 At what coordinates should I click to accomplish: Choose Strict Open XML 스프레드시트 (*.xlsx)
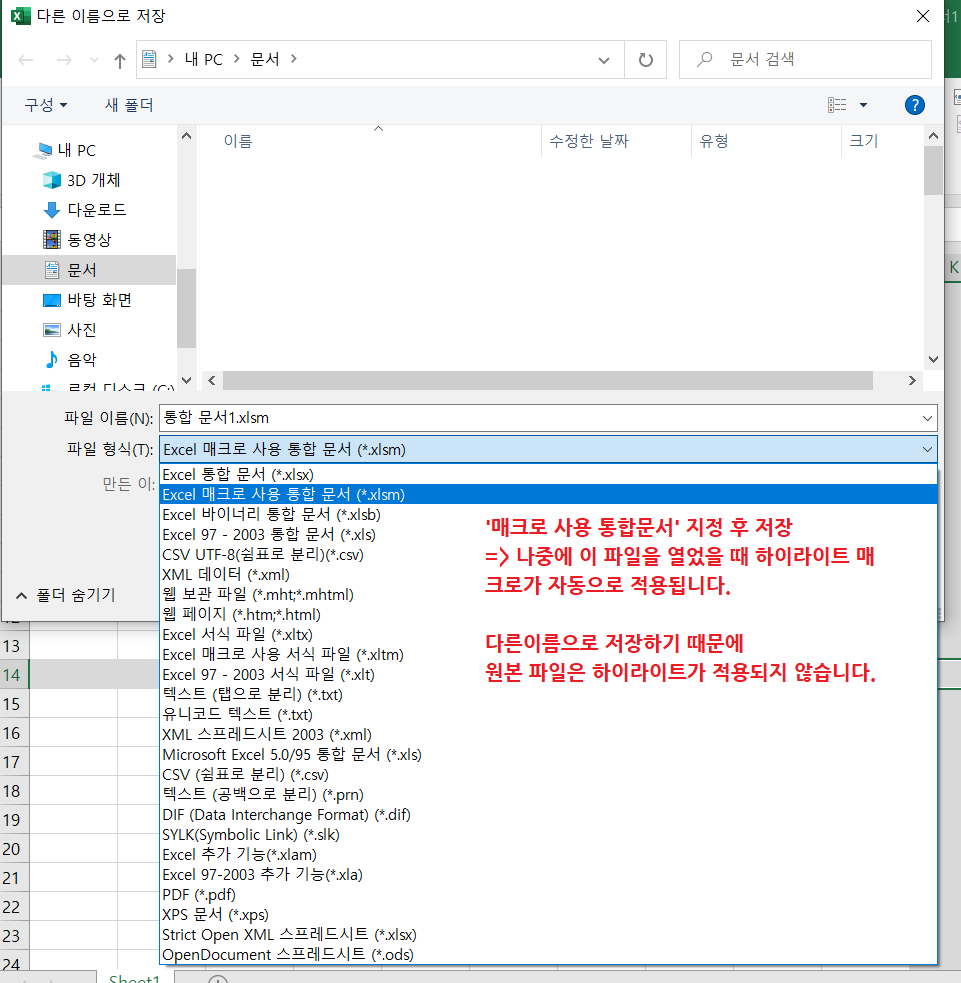[x=549, y=935]
